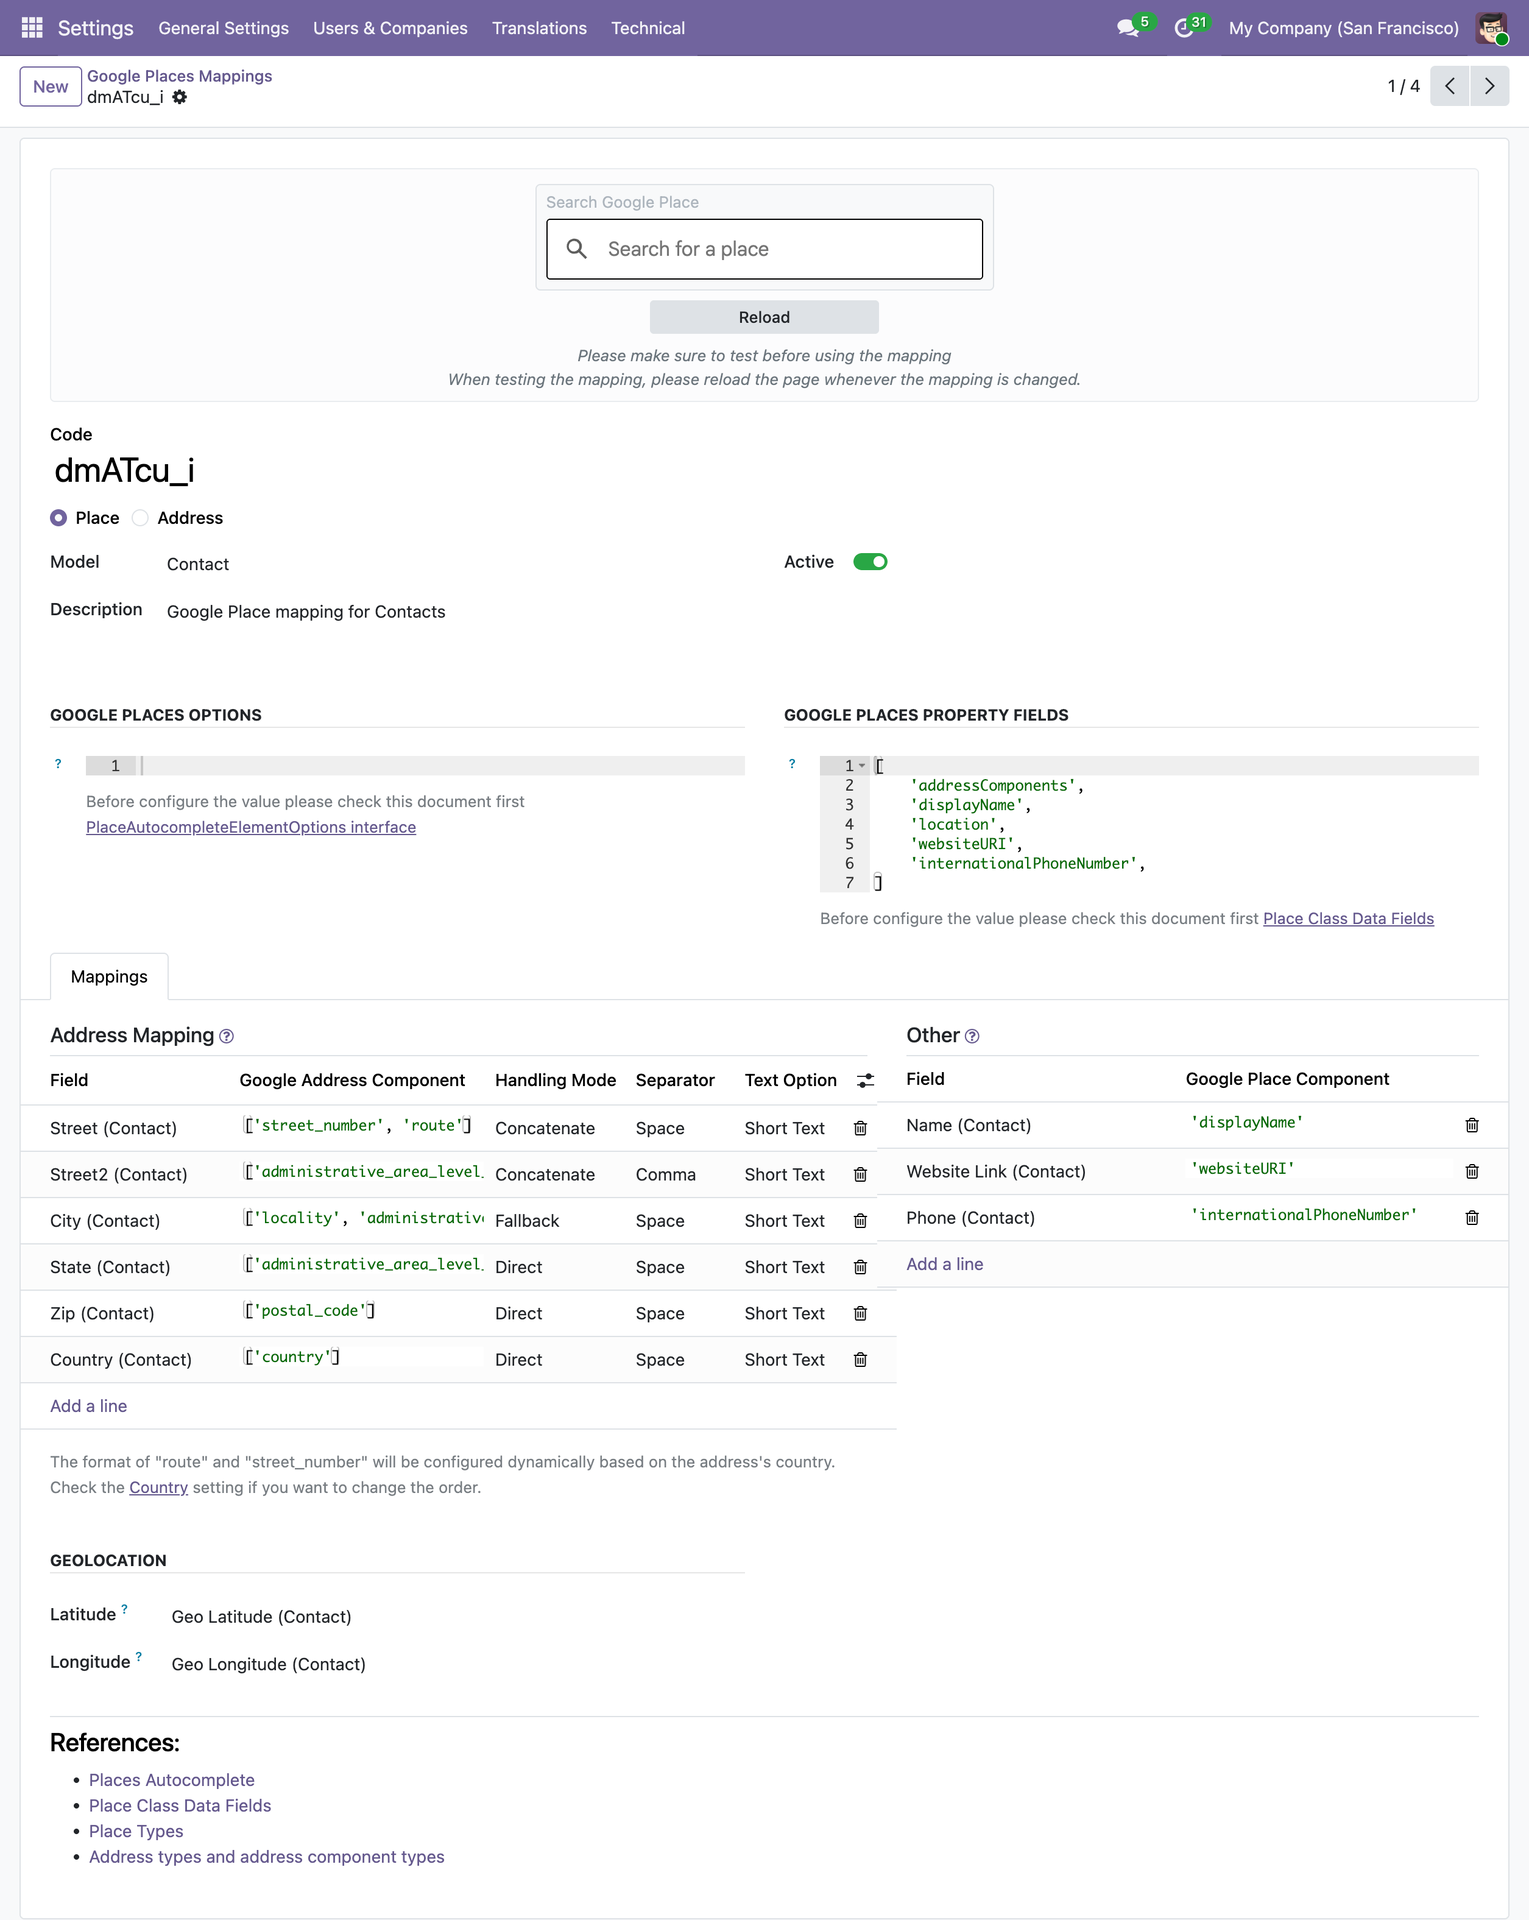1529x1920 pixels.
Task: Select the Place radio option
Action: pyautogui.click(x=59, y=518)
